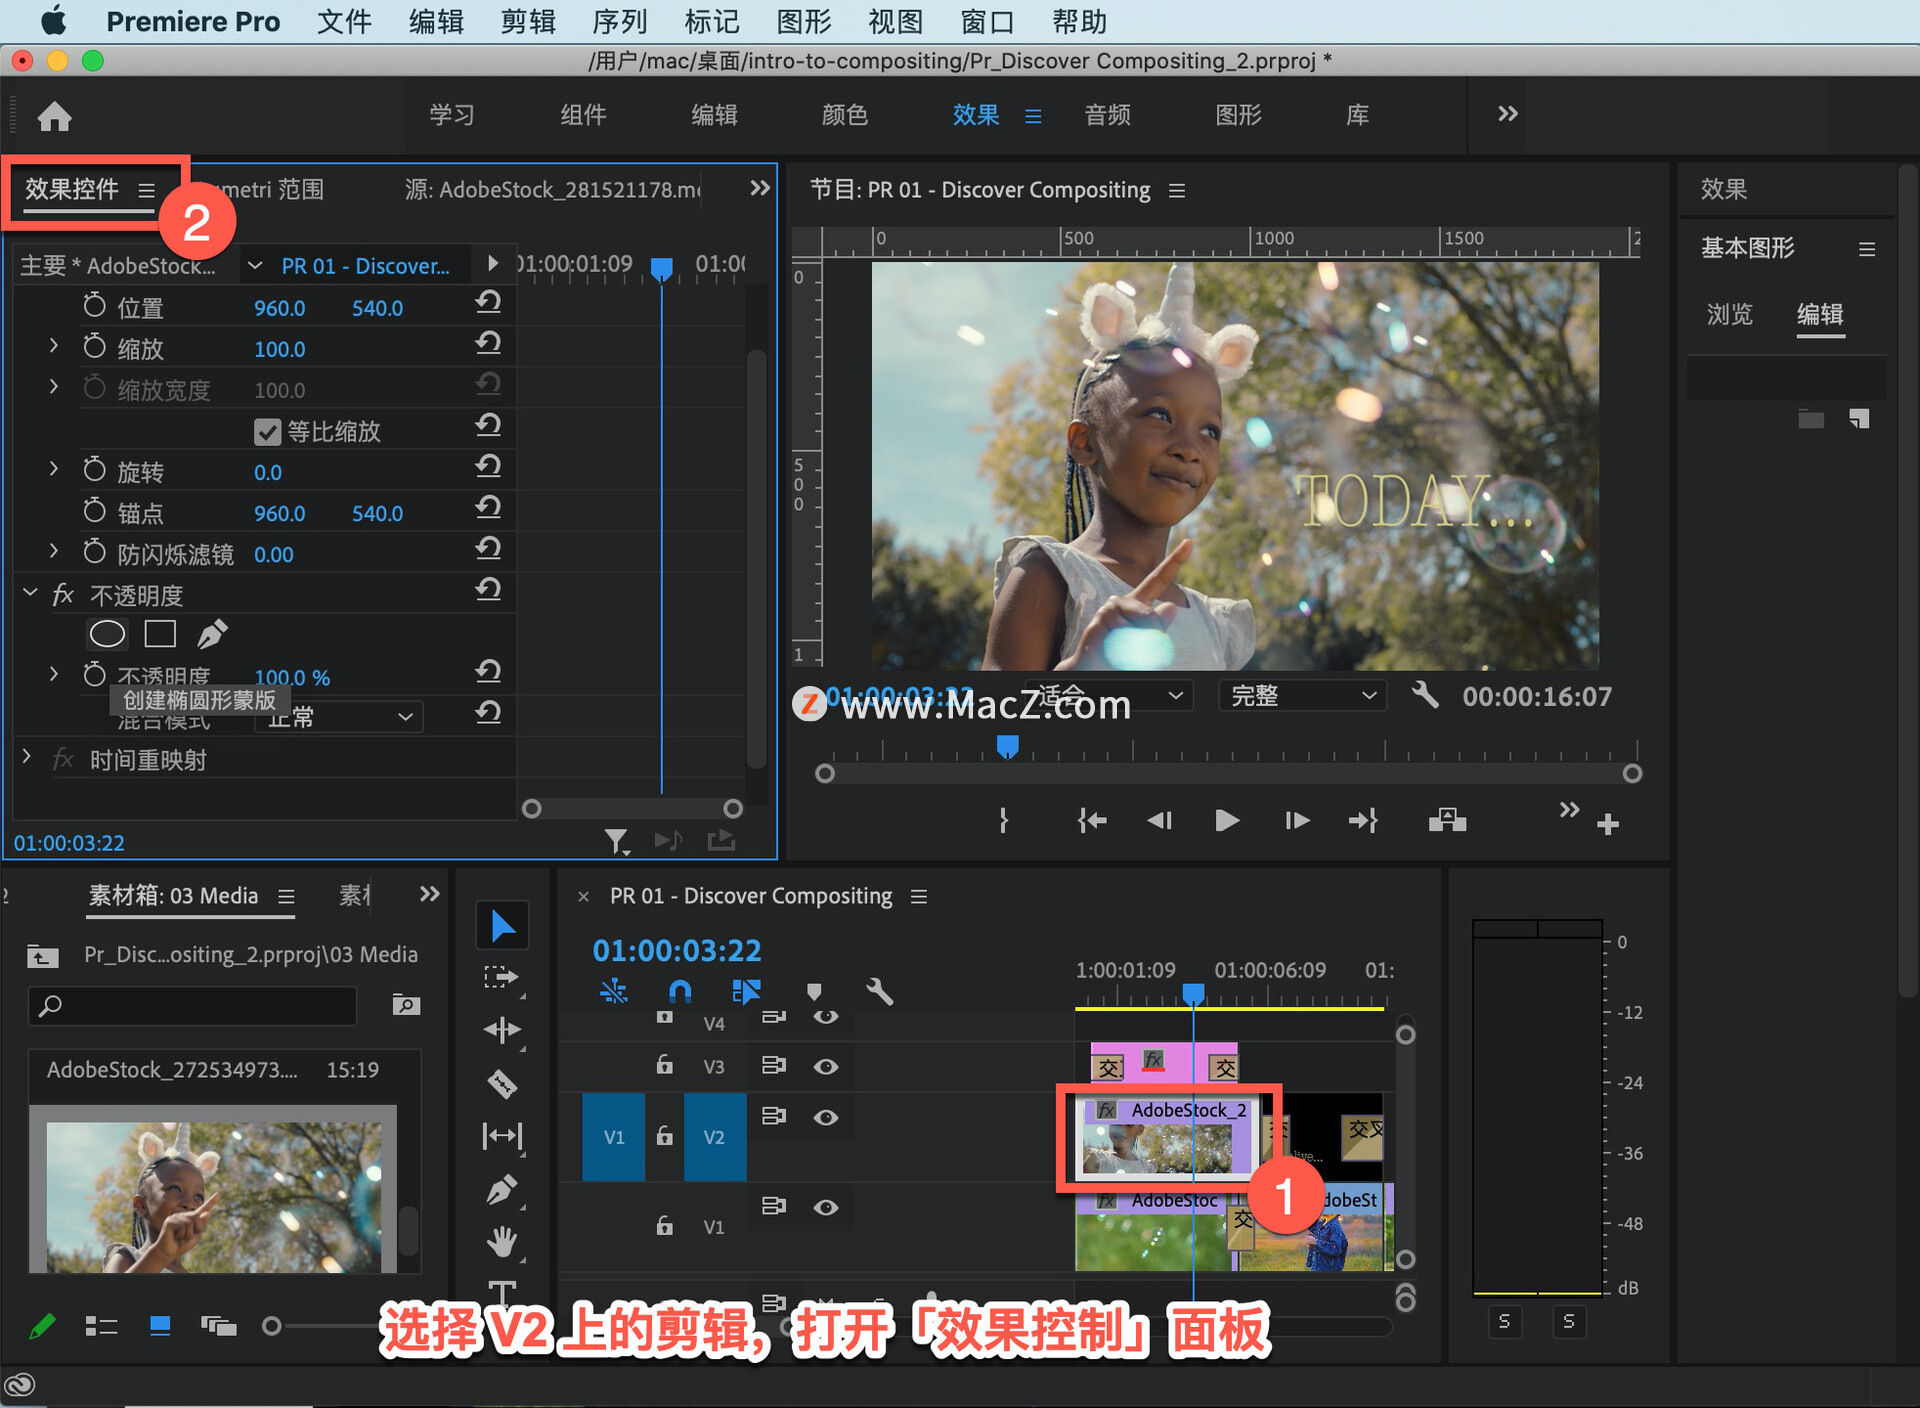Play the program monitor
The height and width of the screenshot is (1408, 1920).
pyautogui.click(x=1227, y=821)
